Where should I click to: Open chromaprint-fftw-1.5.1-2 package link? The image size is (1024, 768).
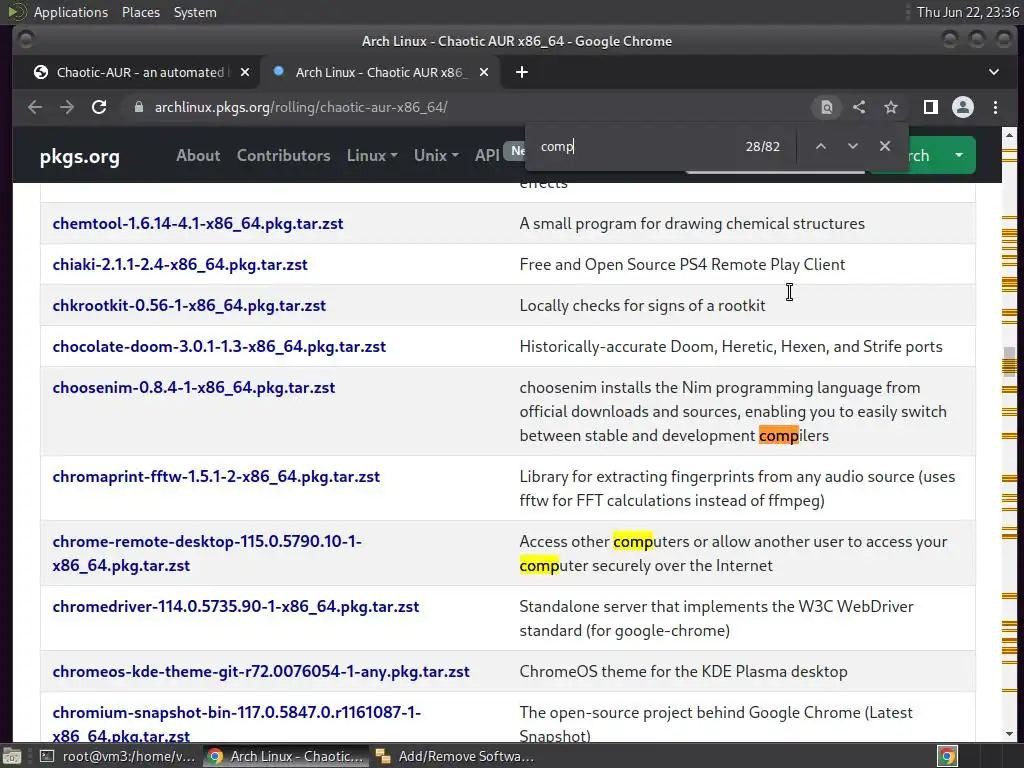[x=216, y=477]
